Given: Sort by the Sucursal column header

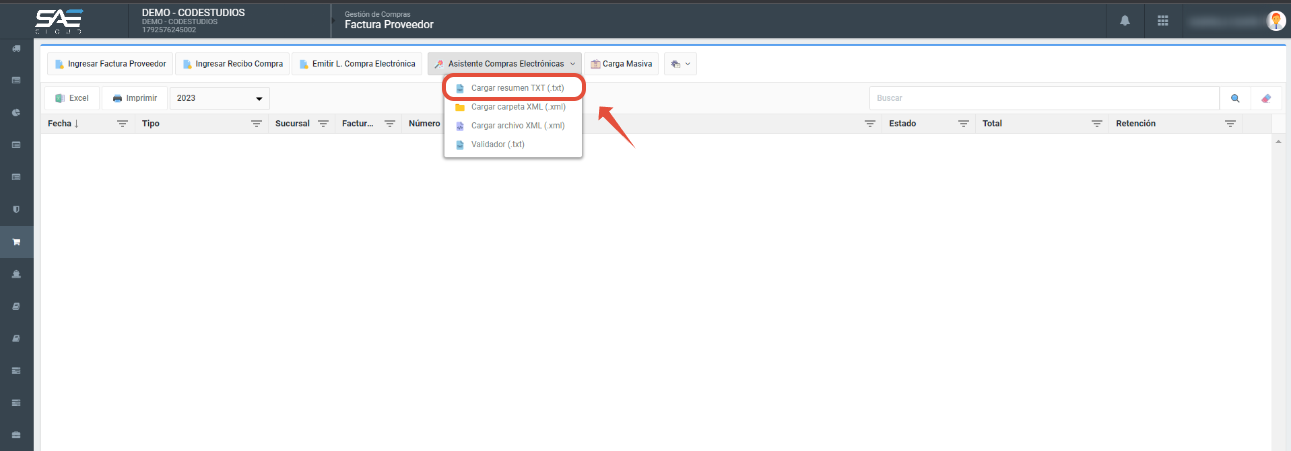Looking at the screenshot, I should pyautogui.click(x=292, y=124).
